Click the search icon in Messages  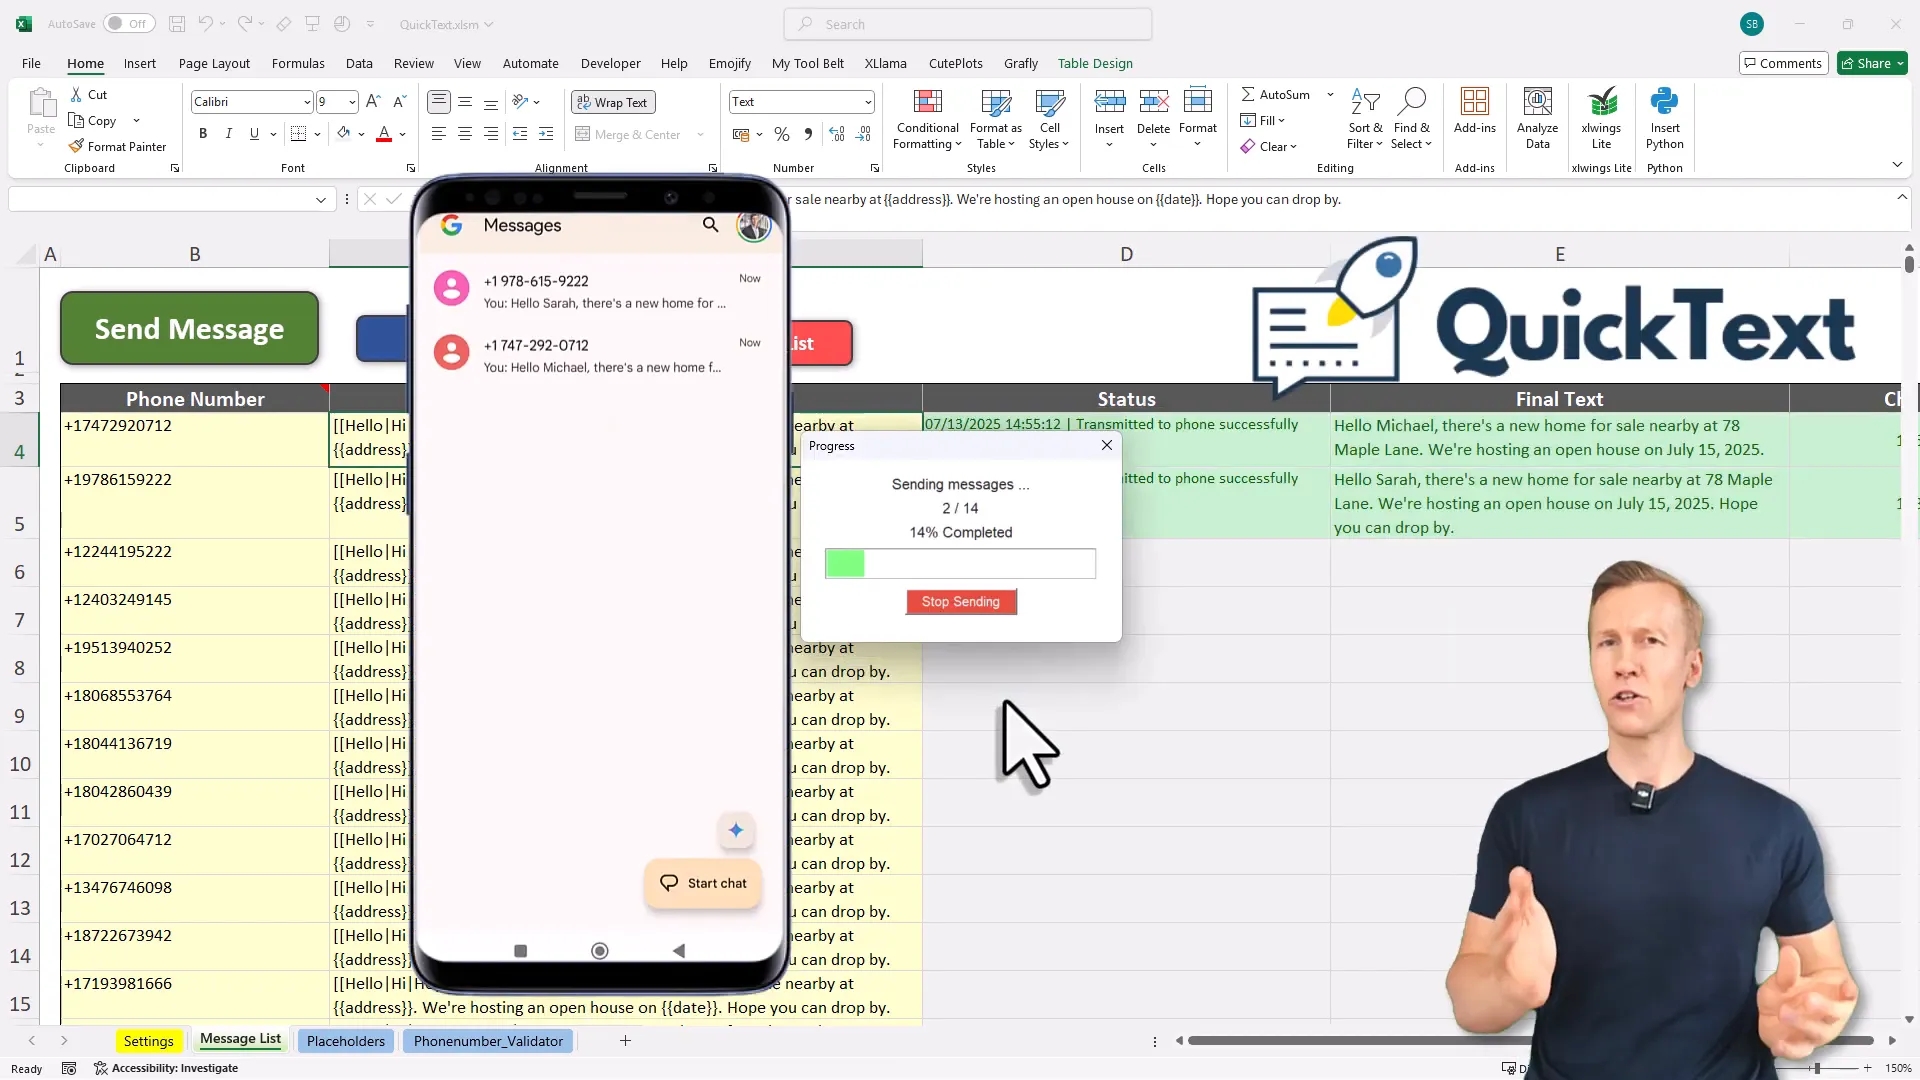[x=710, y=225]
